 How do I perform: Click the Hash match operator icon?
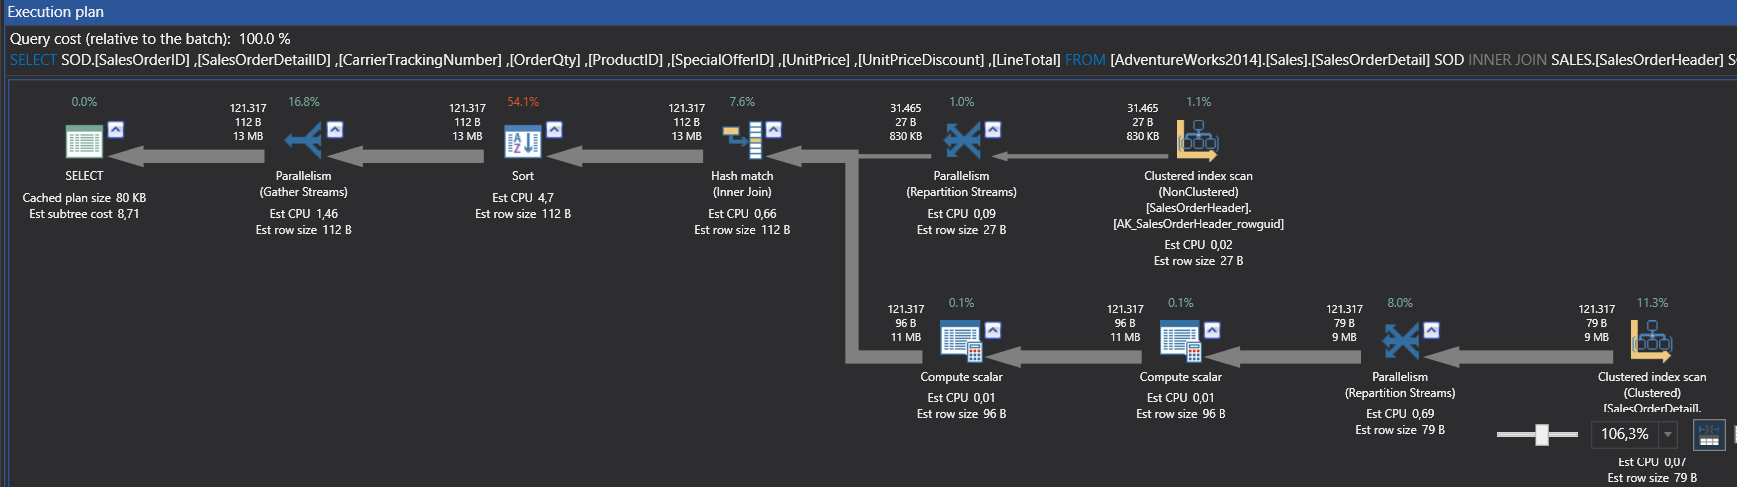click(742, 141)
